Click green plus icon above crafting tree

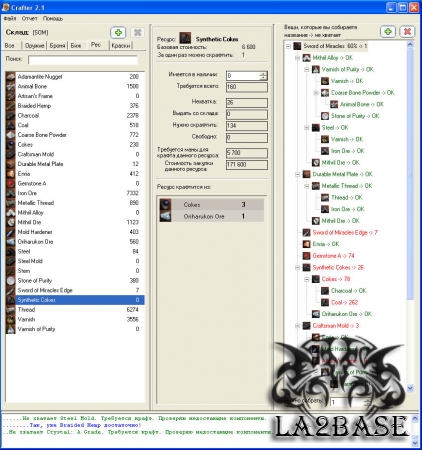[x=388, y=32]
